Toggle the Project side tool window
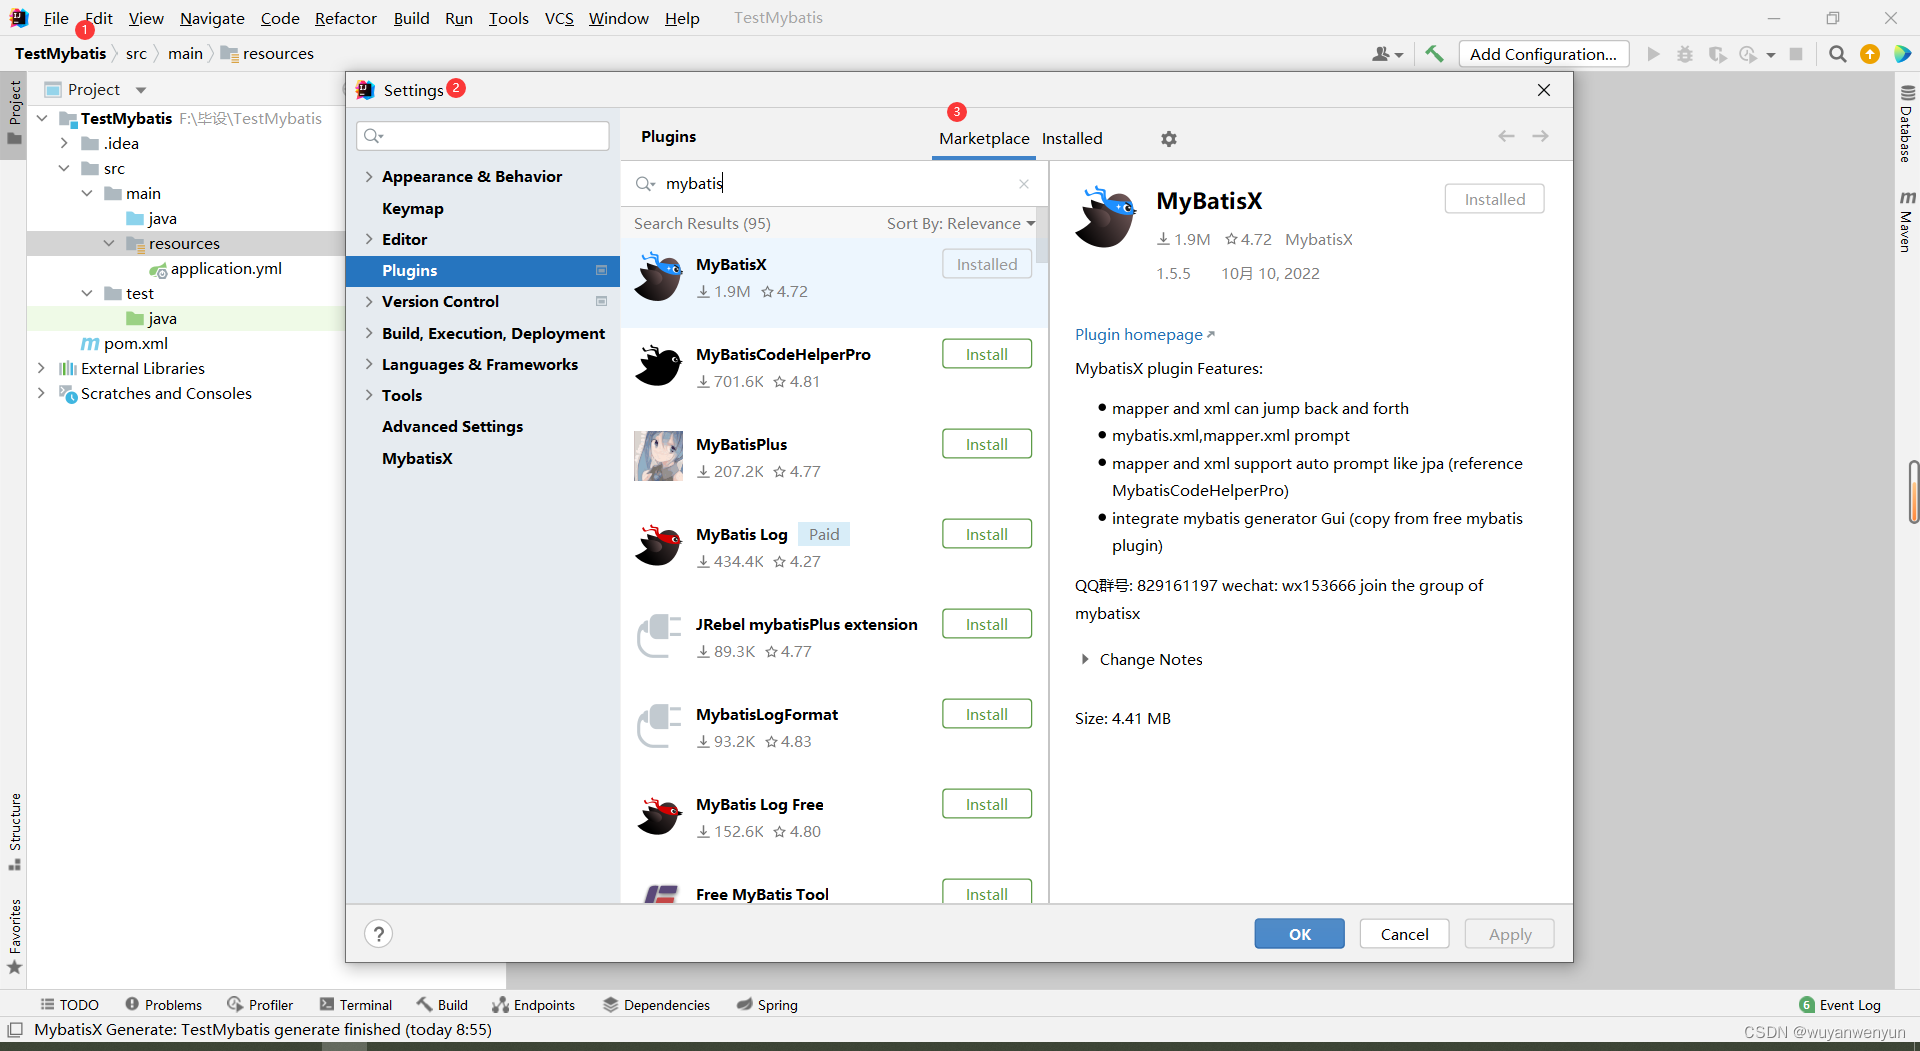The image size is (1920, 1051). (x=15, y=112)
